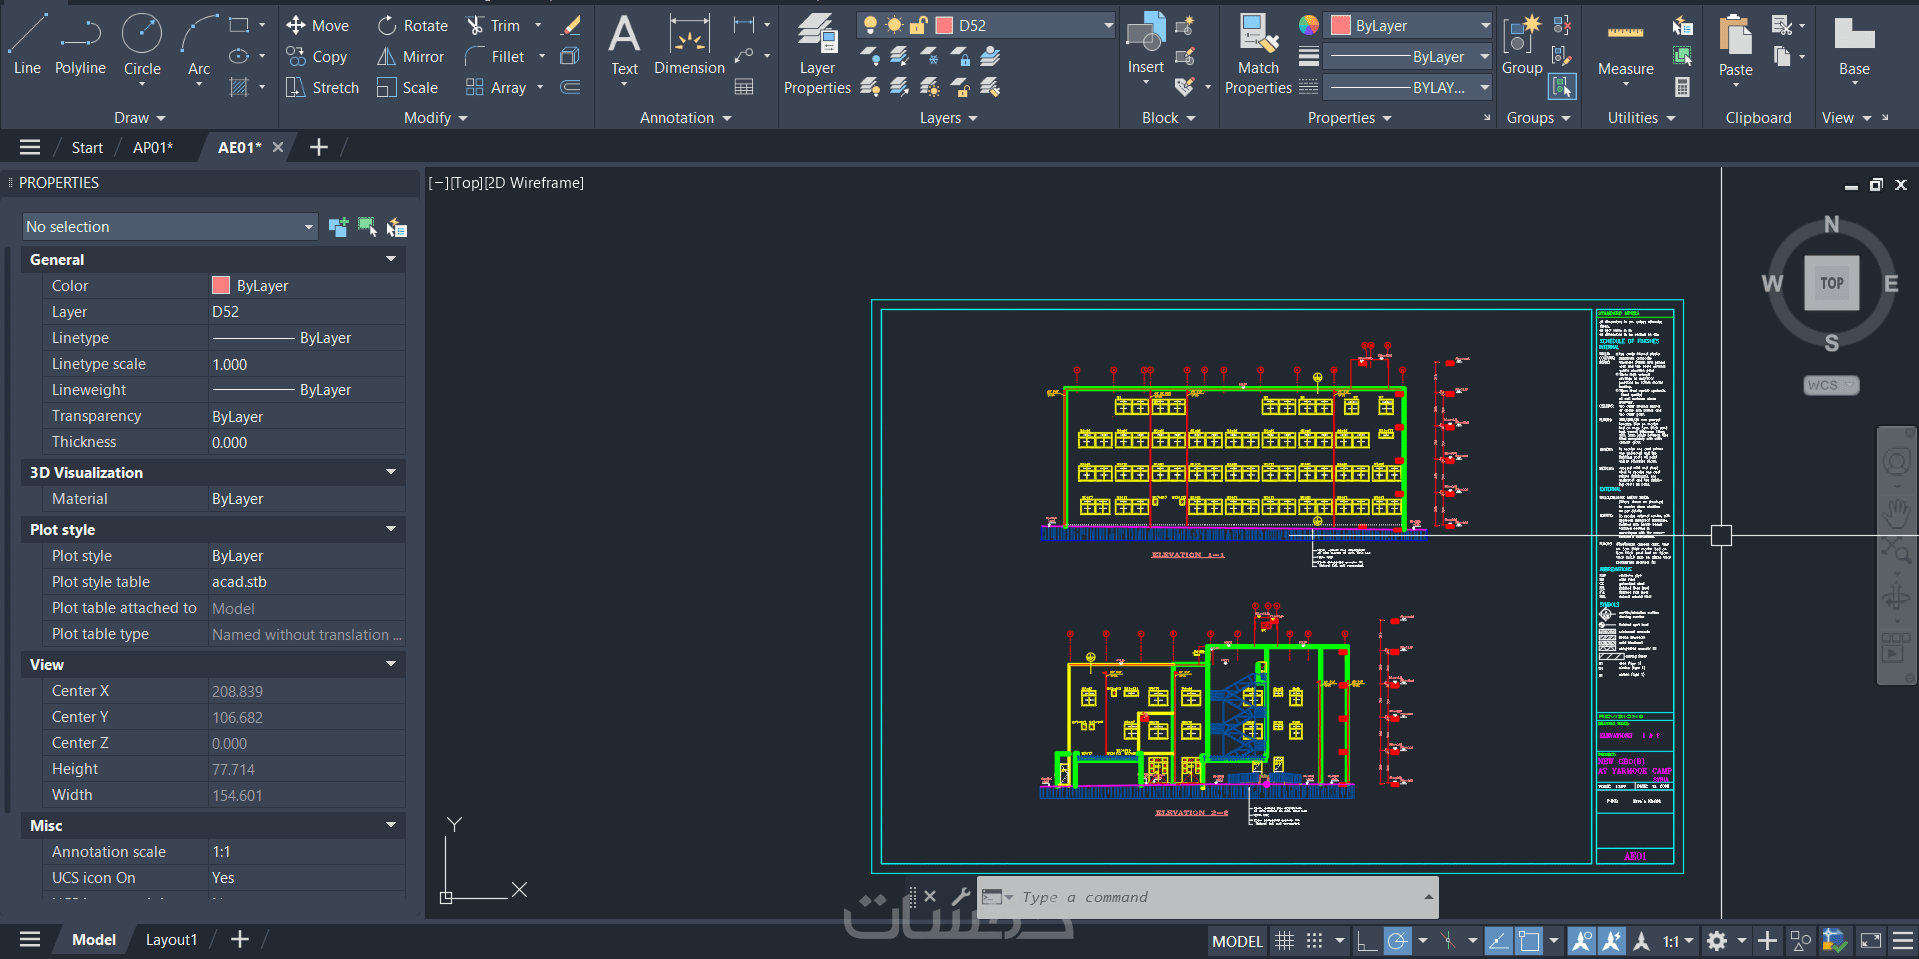The width and height of the screenshot is (1919, 959).
Task: Click the WCS coordinate system button
Action: [x=1831, y=385]
